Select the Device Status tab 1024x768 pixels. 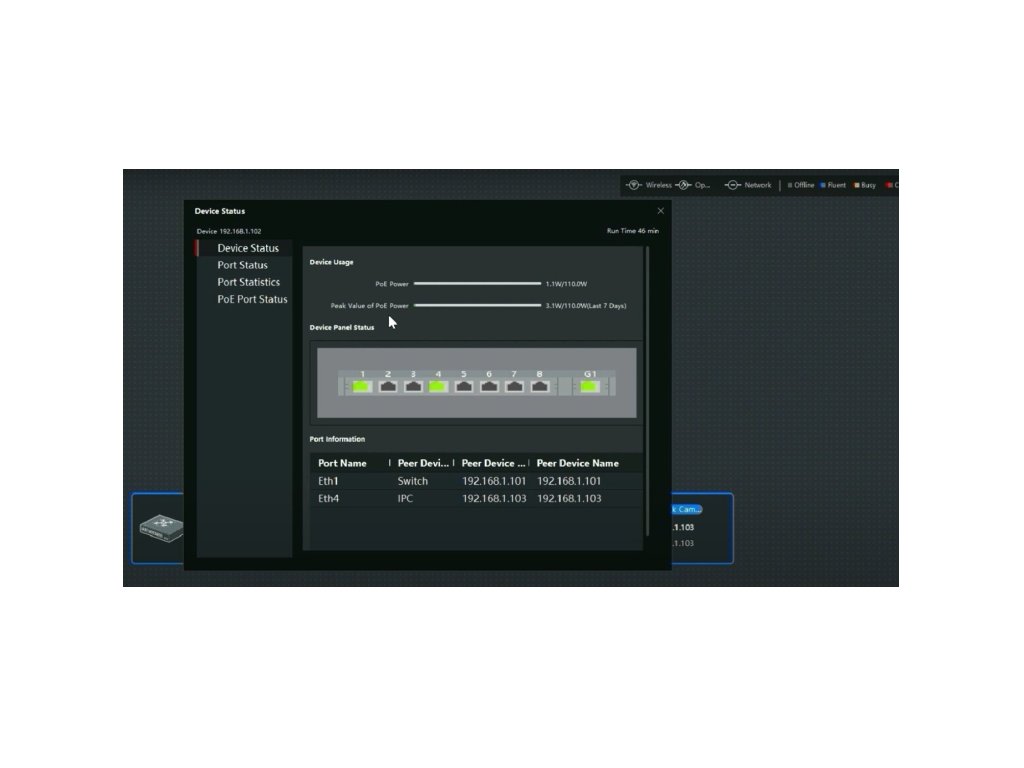248,248
